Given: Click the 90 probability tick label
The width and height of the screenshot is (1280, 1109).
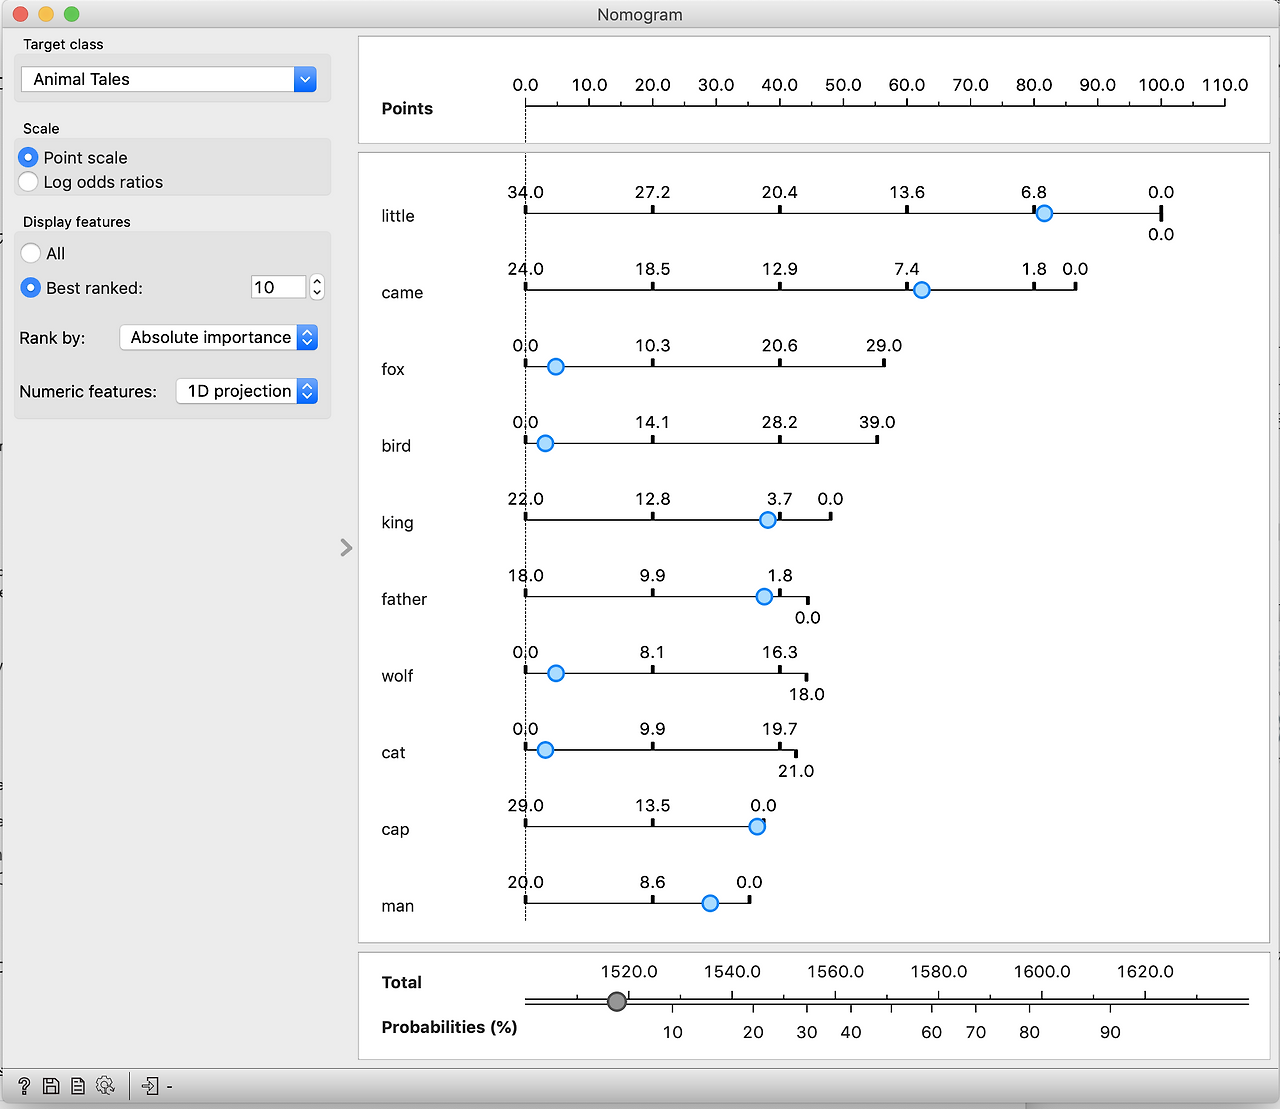Looking at the screenshot, I should coord(1110,1032).
